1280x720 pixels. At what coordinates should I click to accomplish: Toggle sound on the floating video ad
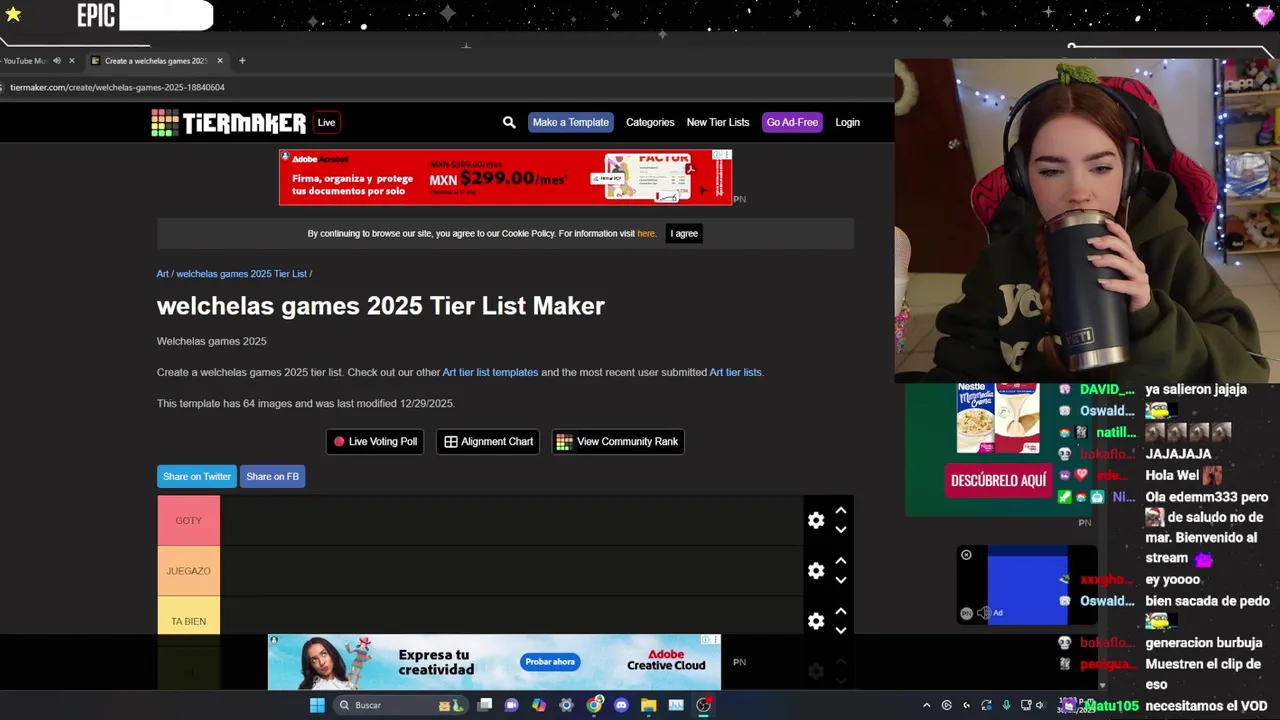coord(984,613)
